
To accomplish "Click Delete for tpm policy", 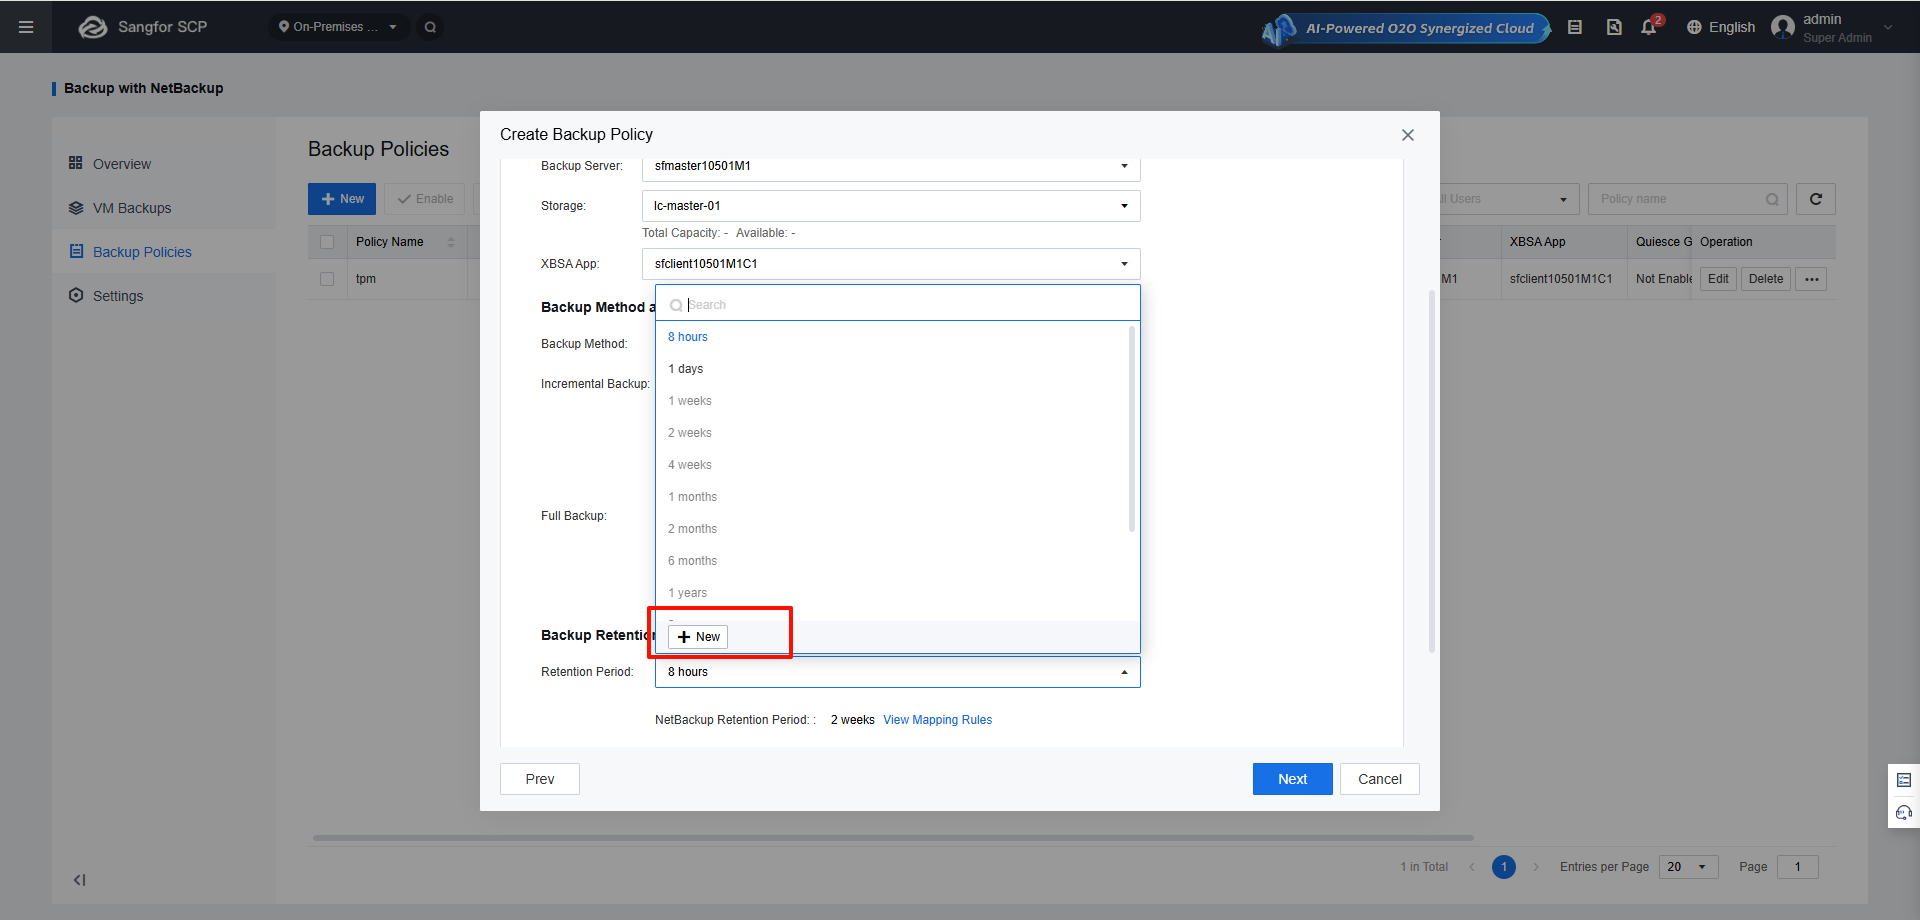I will pos(1766,279).
